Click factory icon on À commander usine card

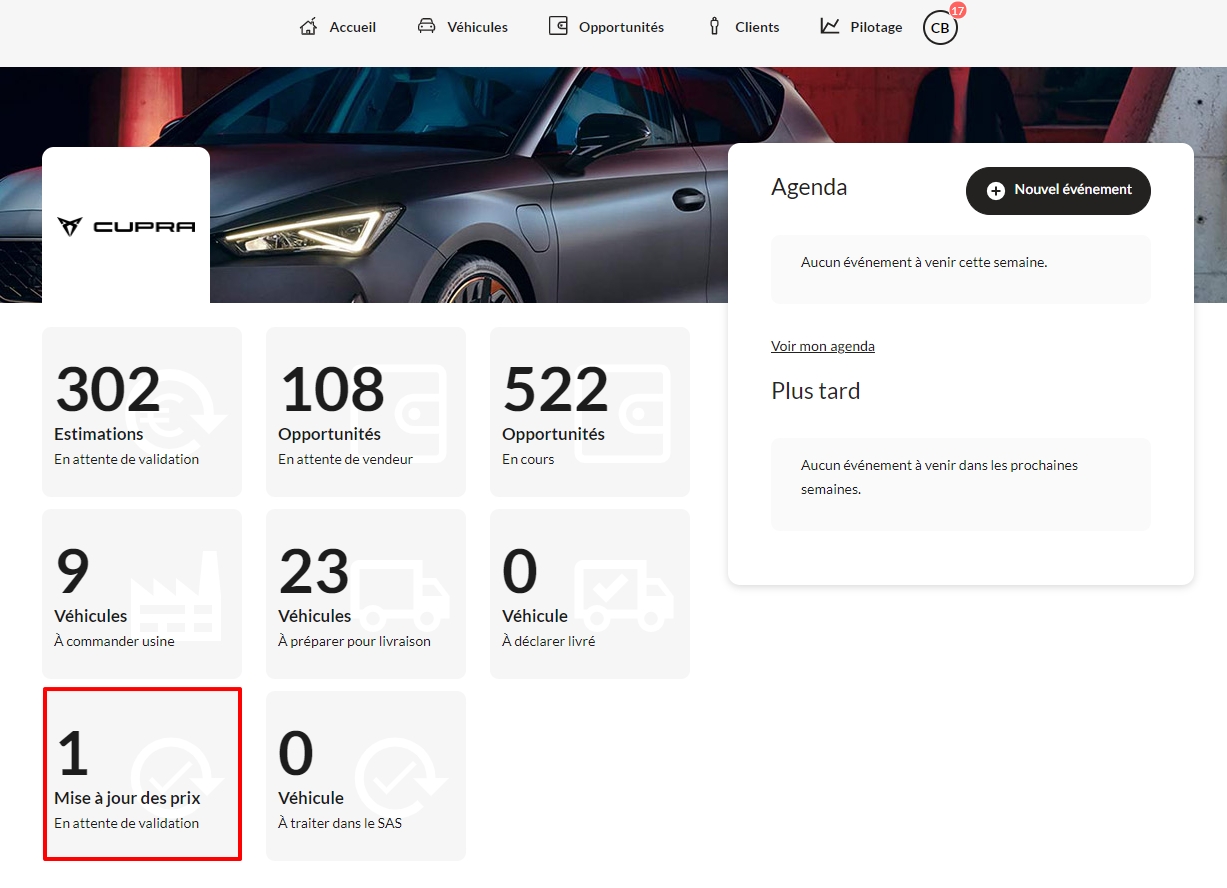pyautogui.click(x=175, y=596)
